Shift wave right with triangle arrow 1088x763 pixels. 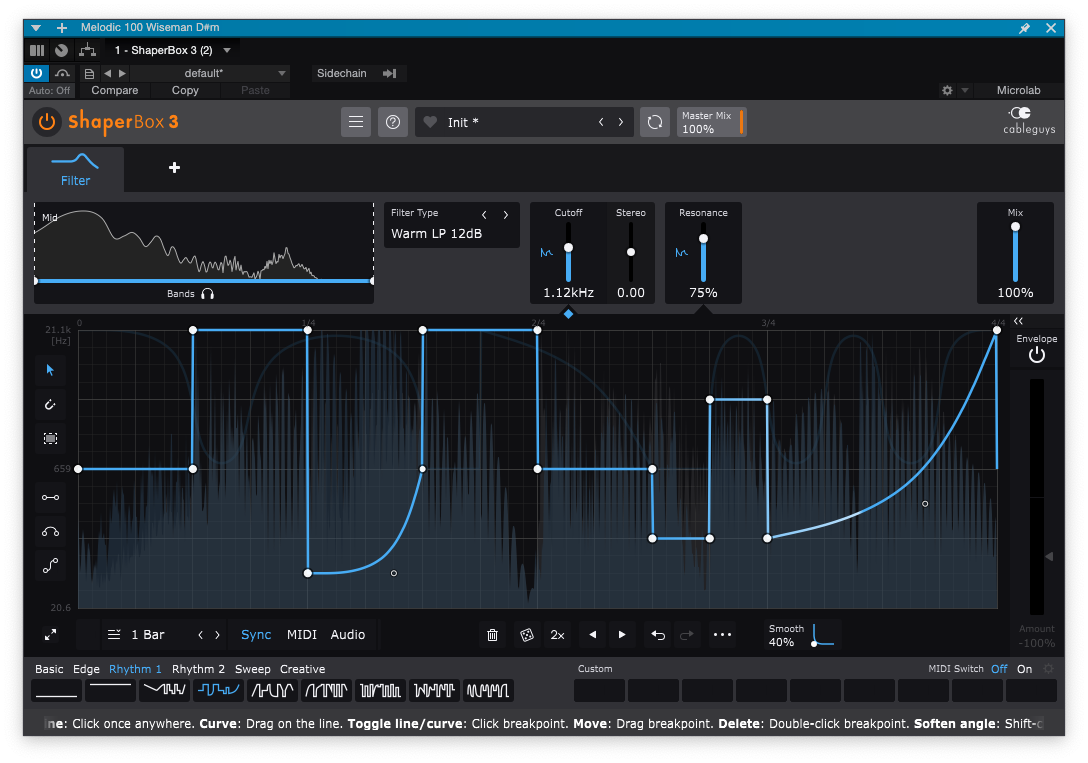[x=622, y=635]
